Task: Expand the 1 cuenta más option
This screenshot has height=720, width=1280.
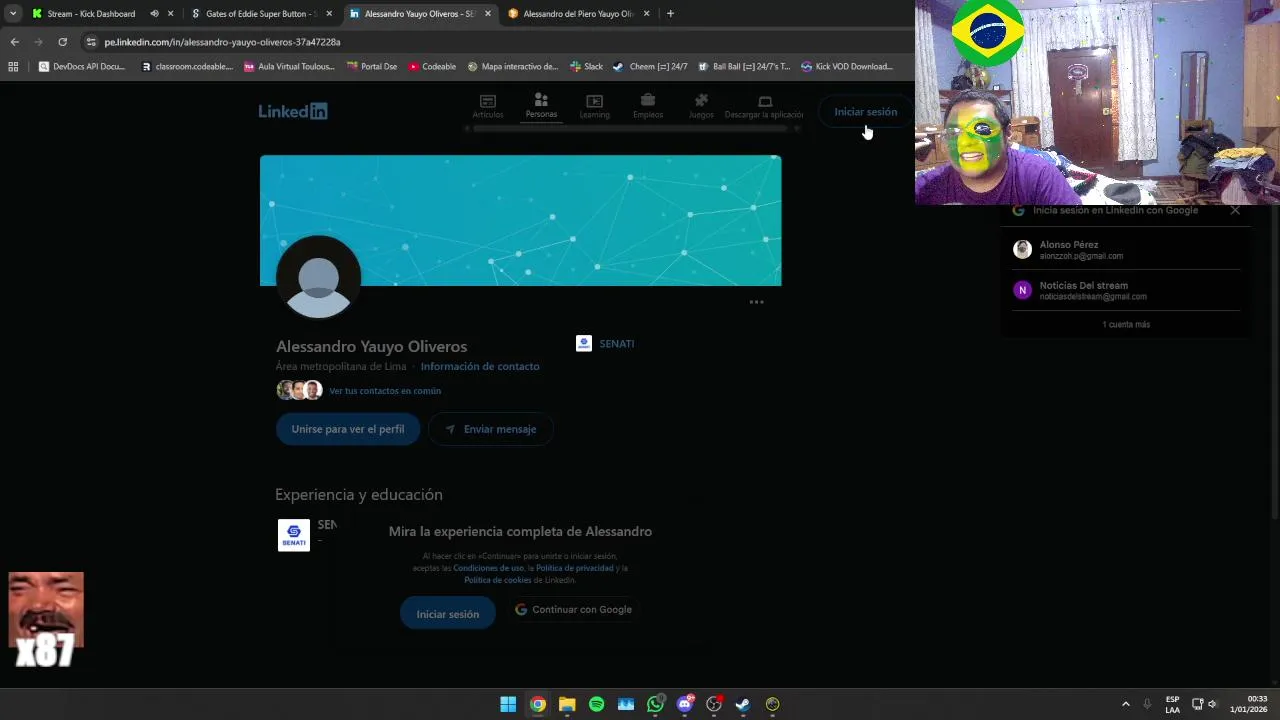Action: [1126, 324]
